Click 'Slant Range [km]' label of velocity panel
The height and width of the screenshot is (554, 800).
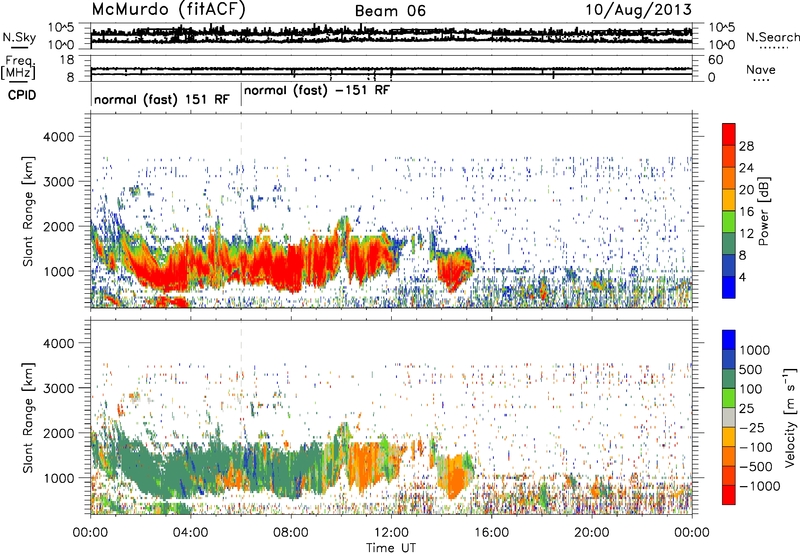pyautogui.click(x=28, y=417)
